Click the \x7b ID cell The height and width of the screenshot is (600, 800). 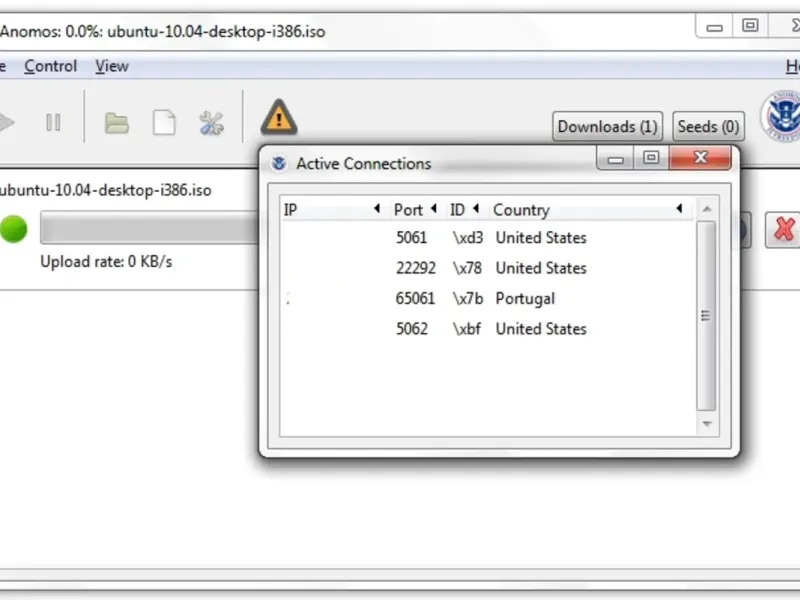point(467,298)
